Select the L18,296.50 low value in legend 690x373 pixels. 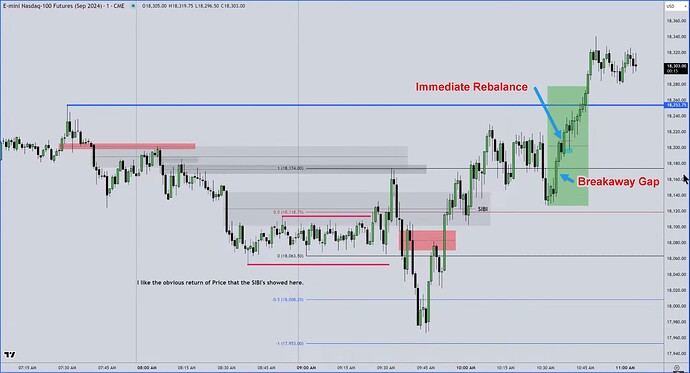pyautogui.click(x=207, y=6)
